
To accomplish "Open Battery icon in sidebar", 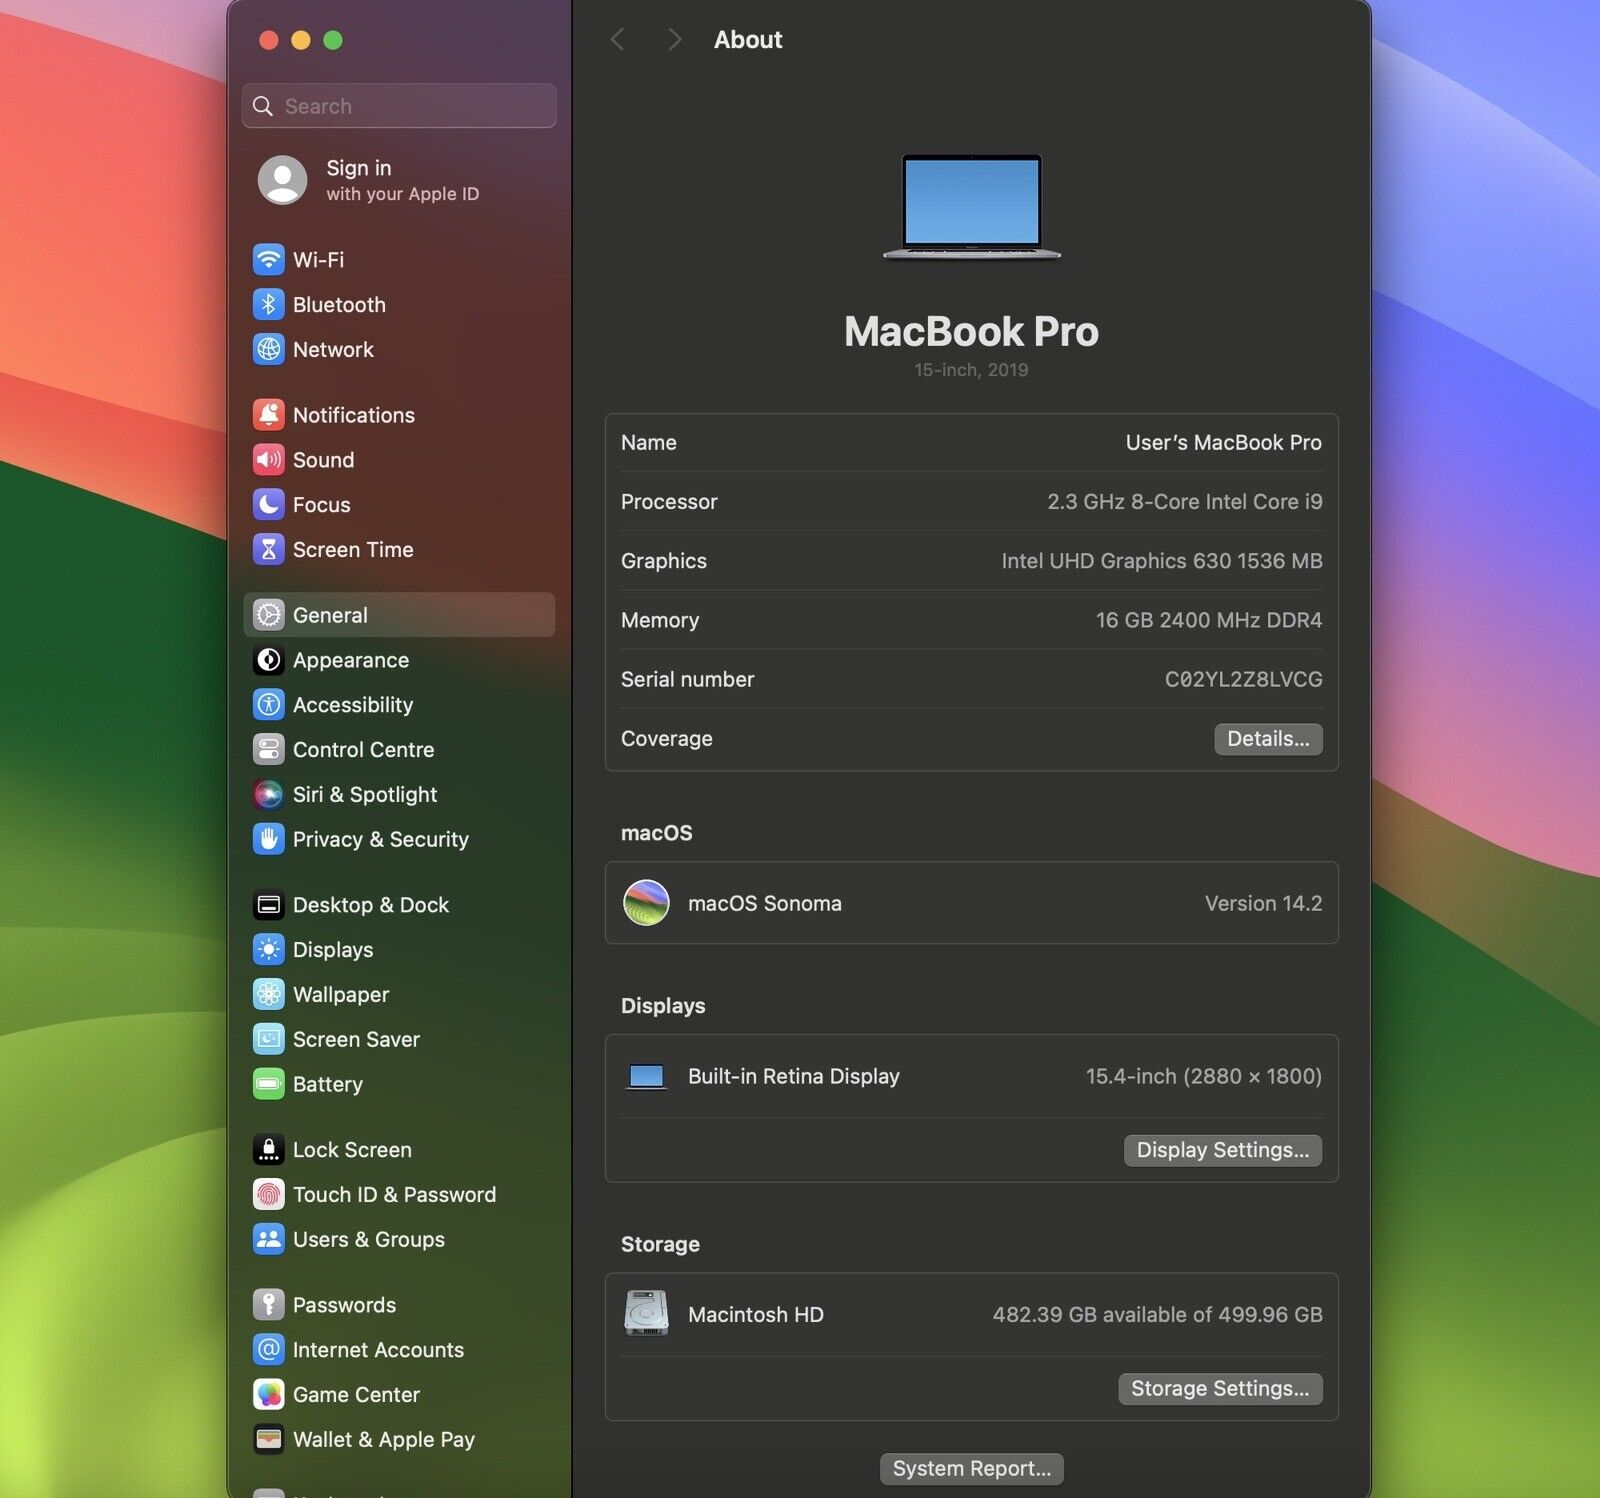I will pyautogui.click(x=268, y=1085).
